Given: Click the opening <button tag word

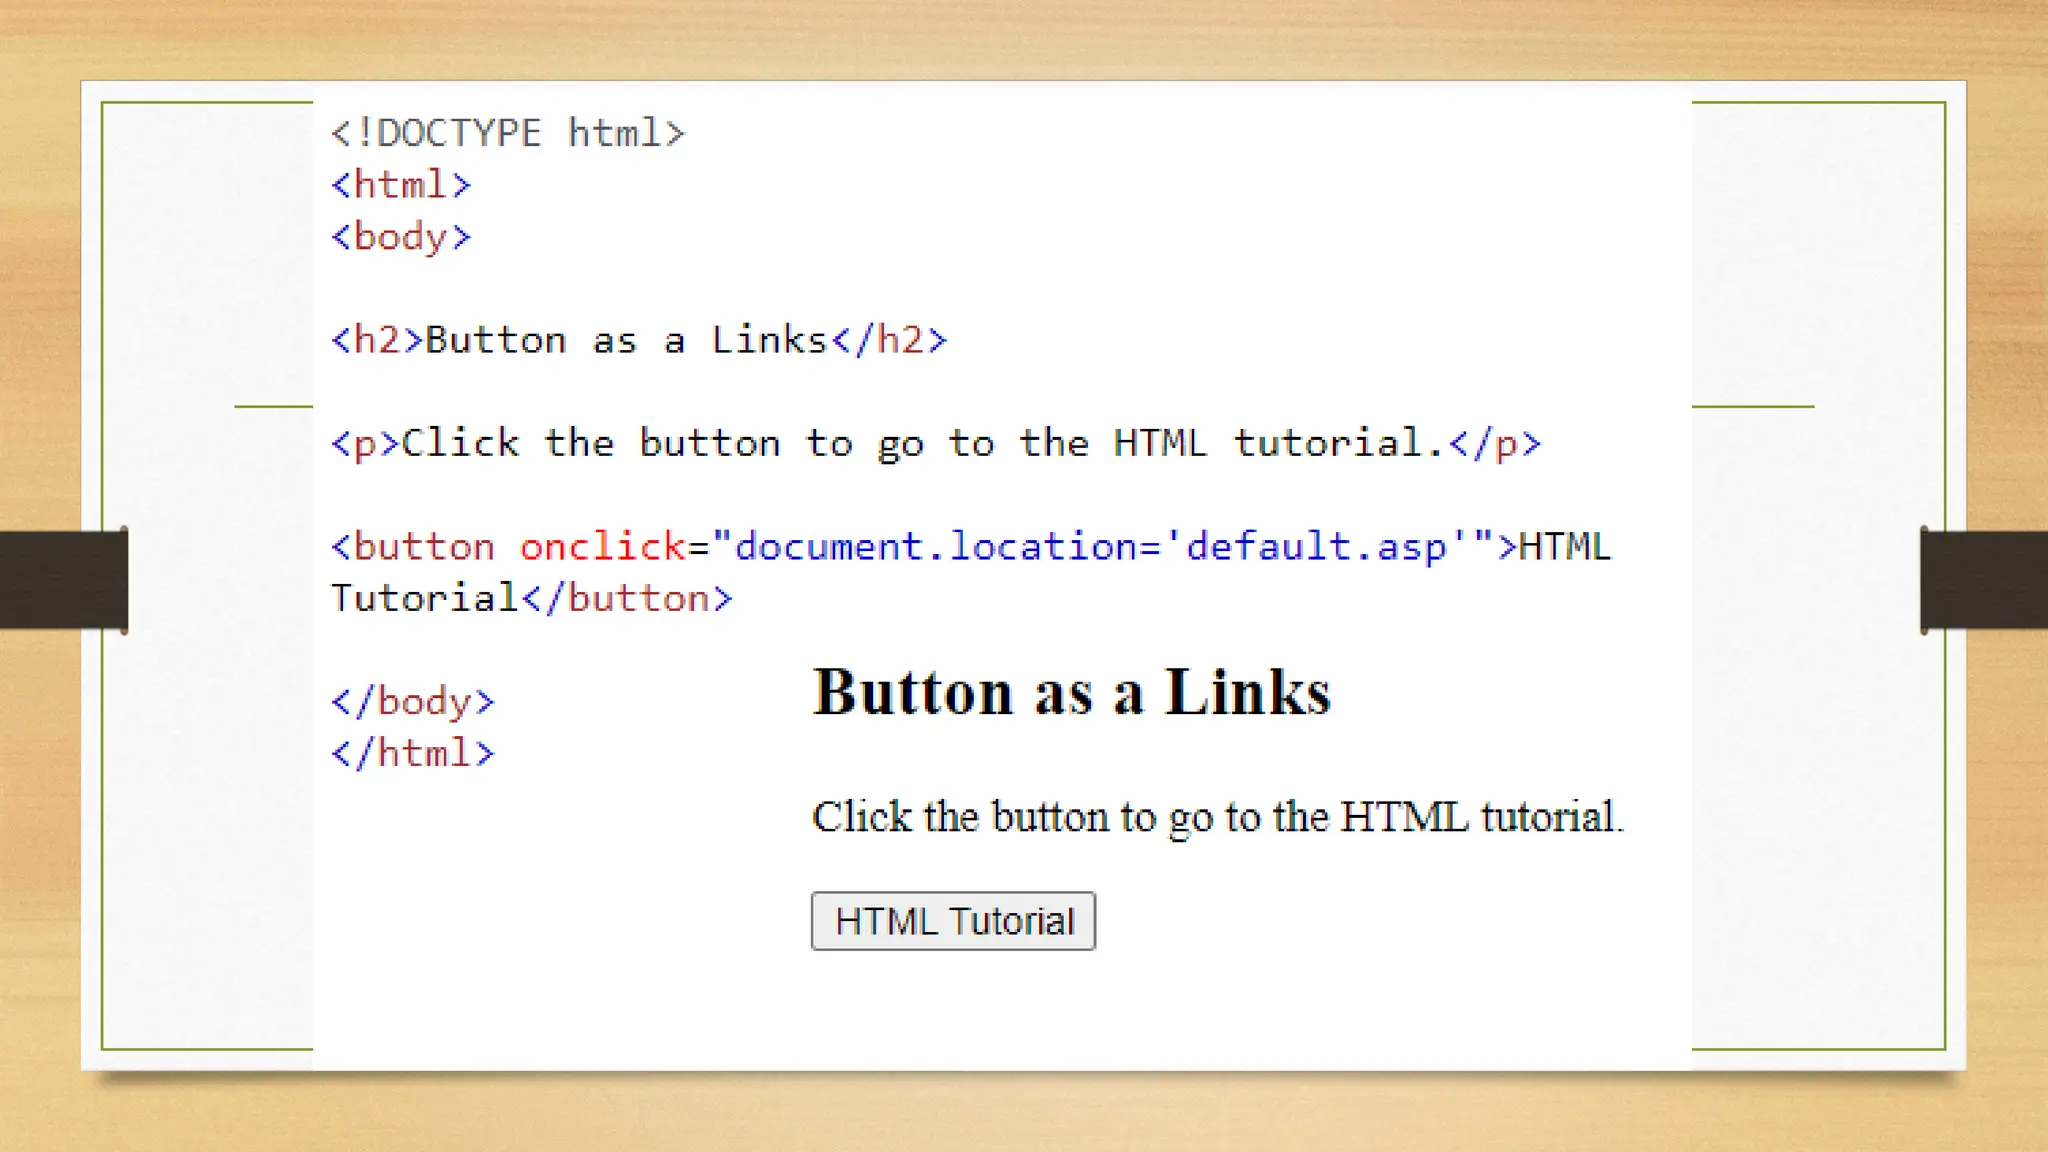Looking at the screenshot, I should point(413,547).
